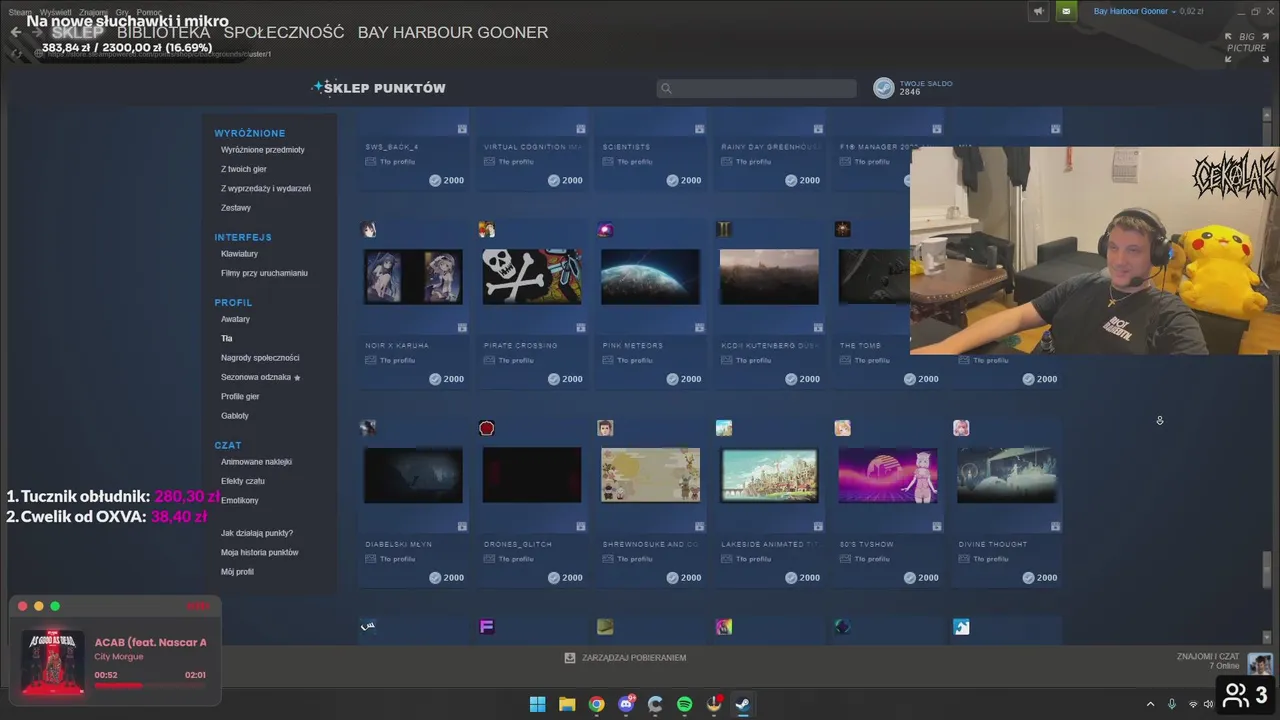Open the green mail notification icon
The height and width of the screenshot is (720, 1280).
1066,11
